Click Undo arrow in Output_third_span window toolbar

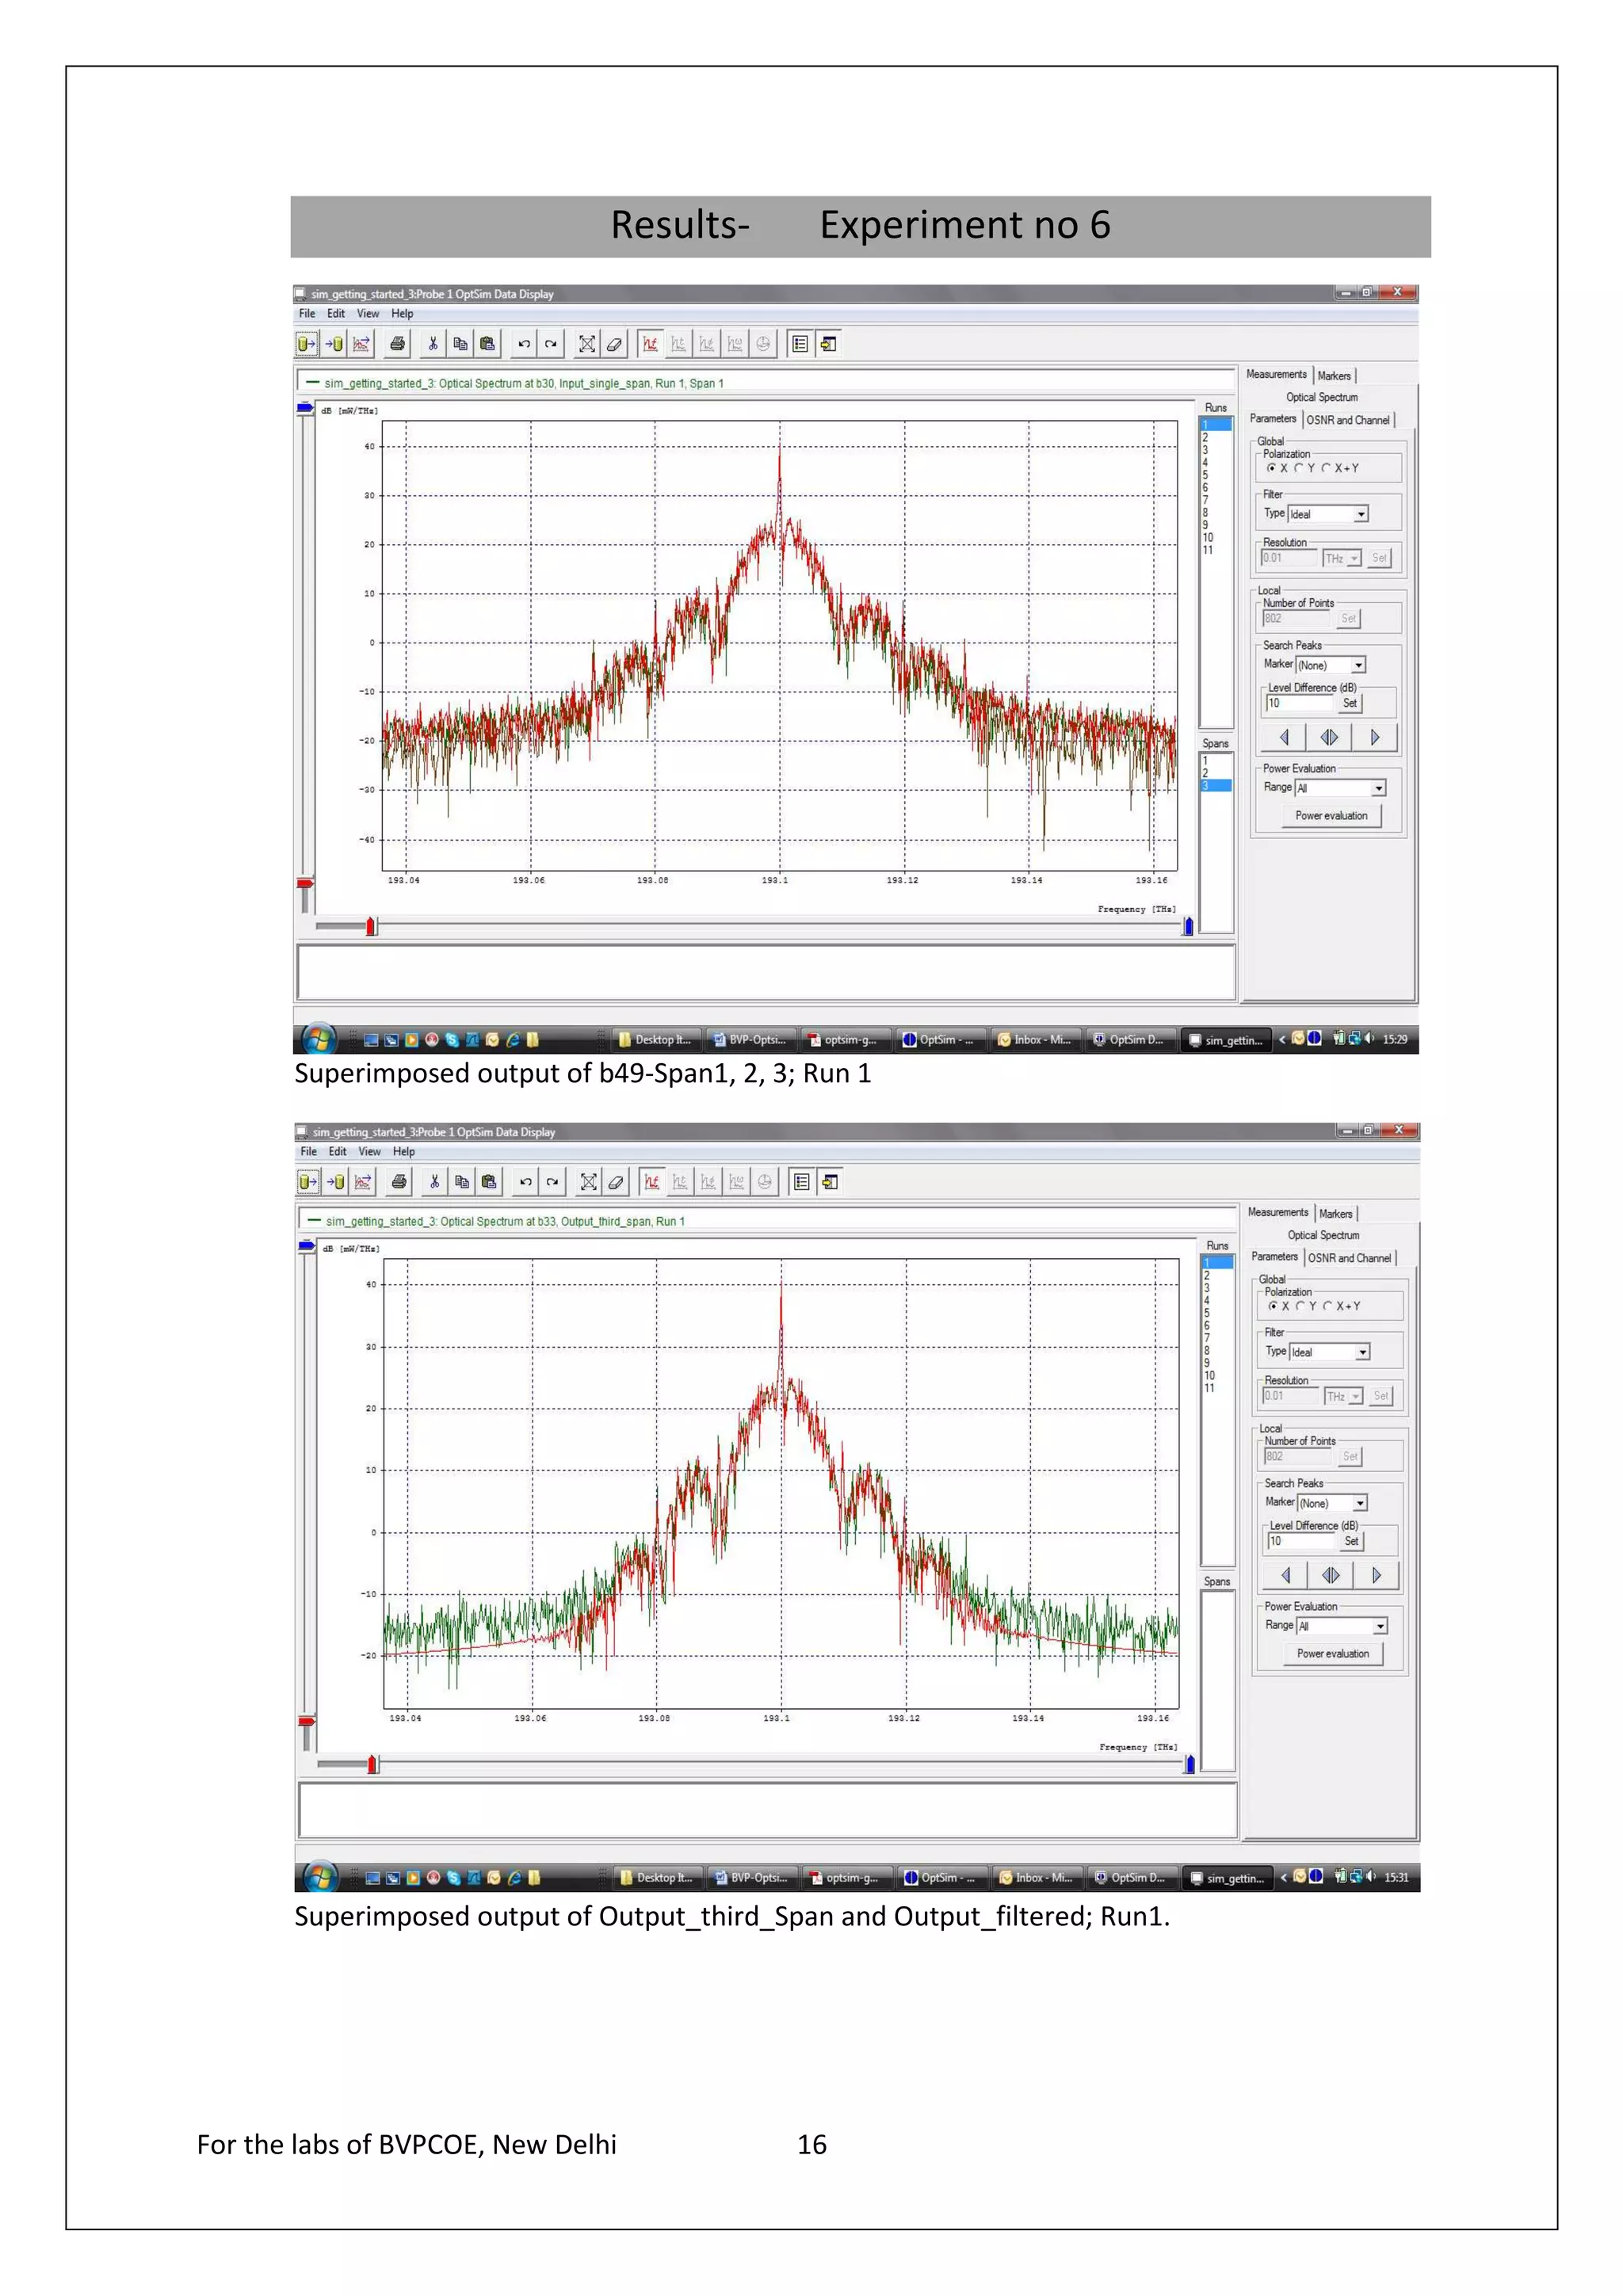pyautogui.click(x=525, y=1182)
